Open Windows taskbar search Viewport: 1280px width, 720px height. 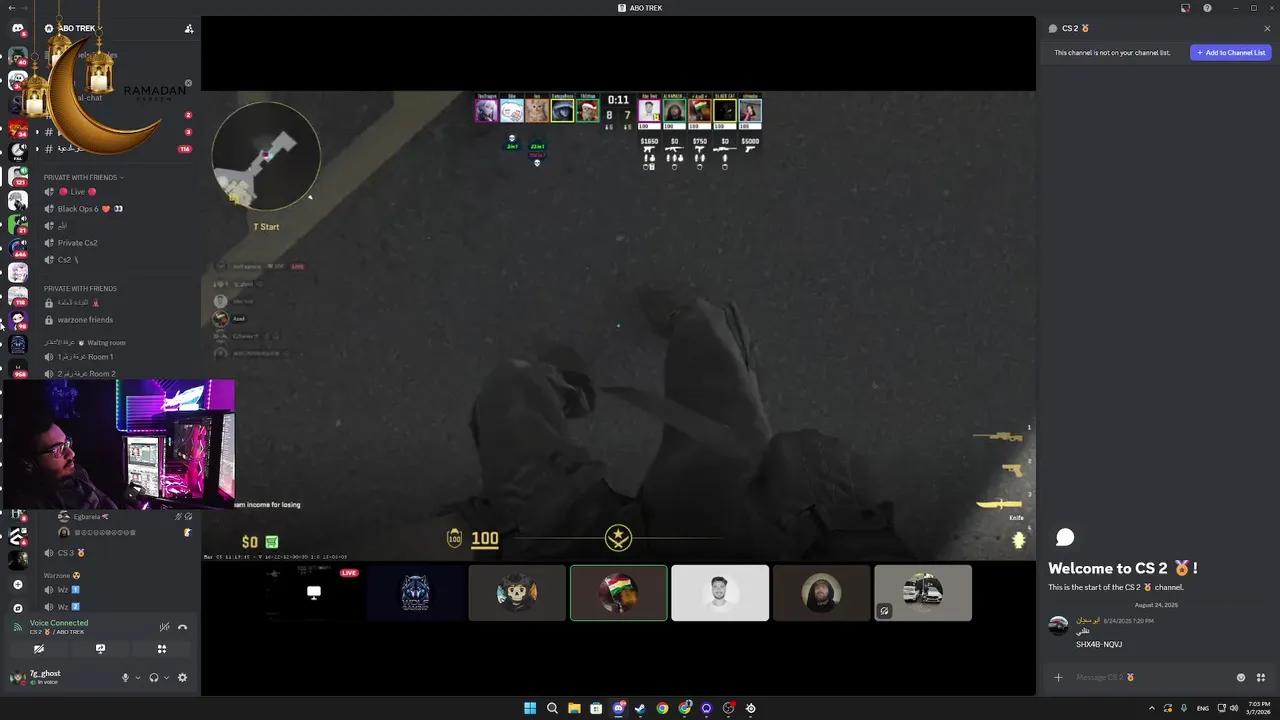tap(552, 708)
